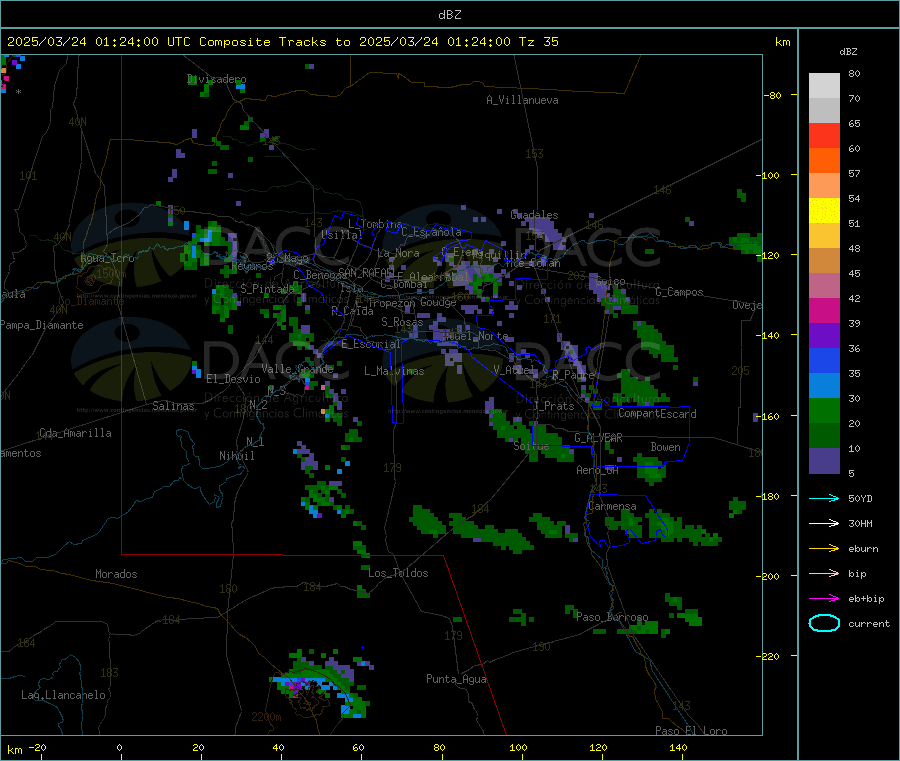Viewport: 900px width, 761px height.
Task: Click the 0 km horizontal axis tick
Action: coord(119,747)
